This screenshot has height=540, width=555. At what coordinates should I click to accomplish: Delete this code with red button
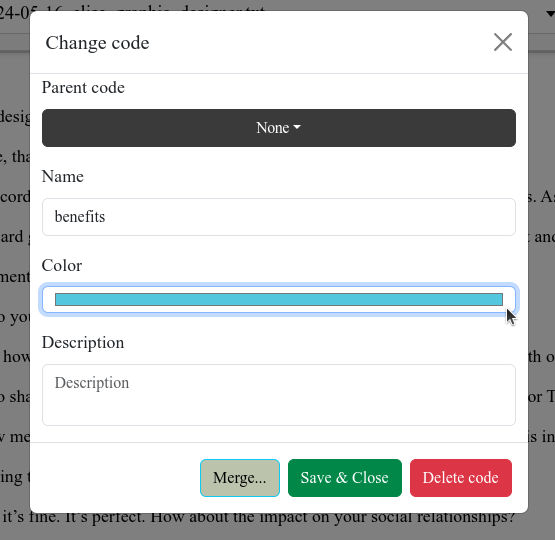click(461, 478)
